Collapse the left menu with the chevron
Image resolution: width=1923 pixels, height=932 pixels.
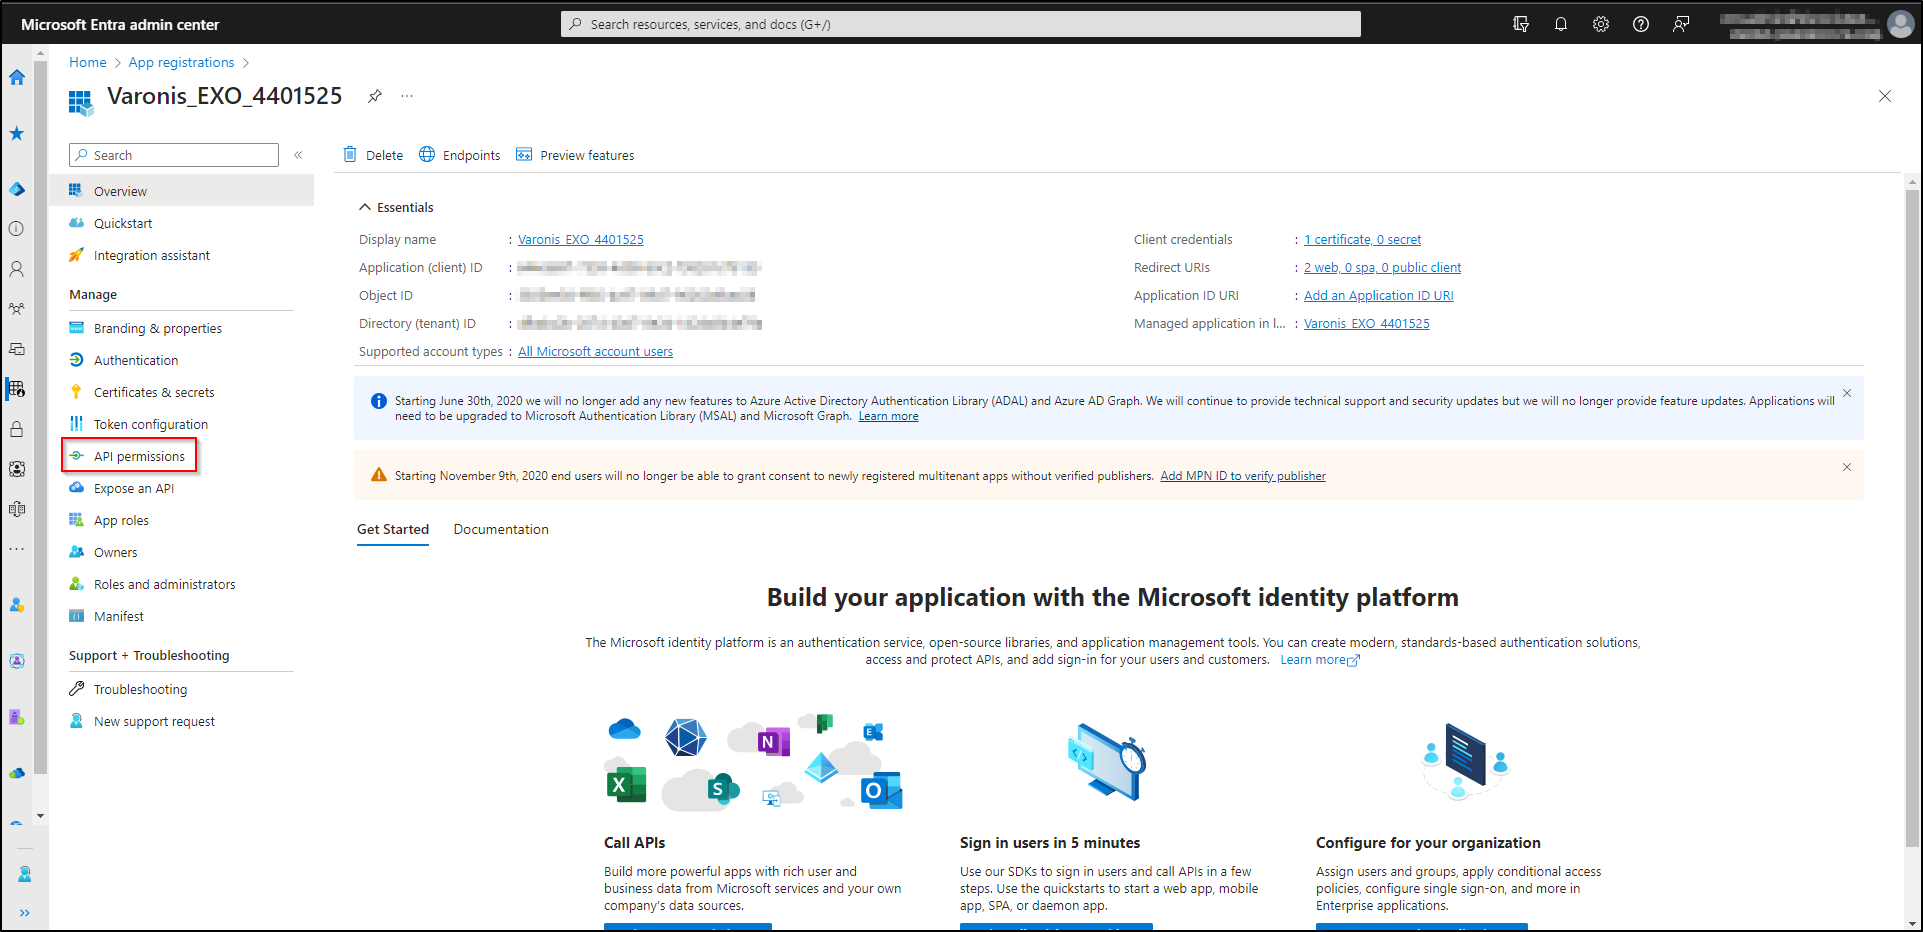(298, 155)
